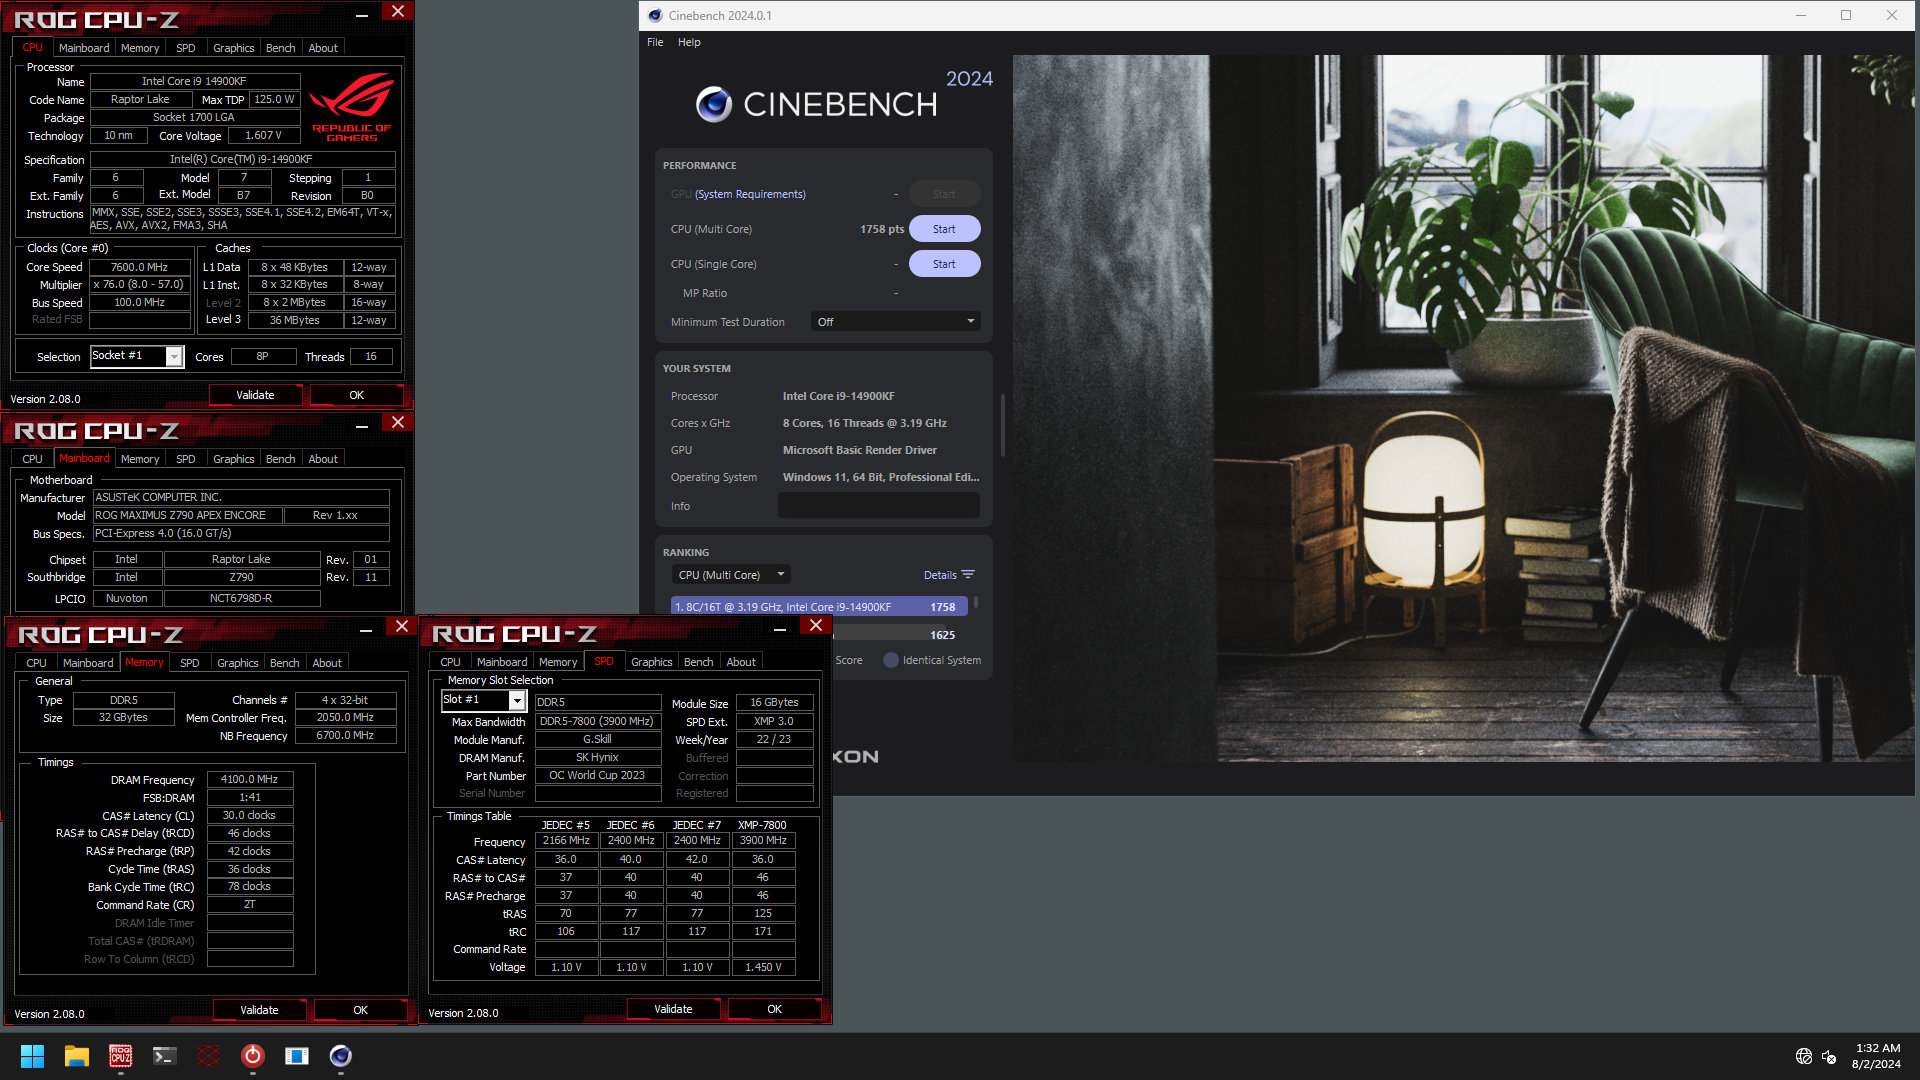Click Validate in the CPU-Z Processor window
Viewport: 1920px width, 1080px height.
click(255, 395)
